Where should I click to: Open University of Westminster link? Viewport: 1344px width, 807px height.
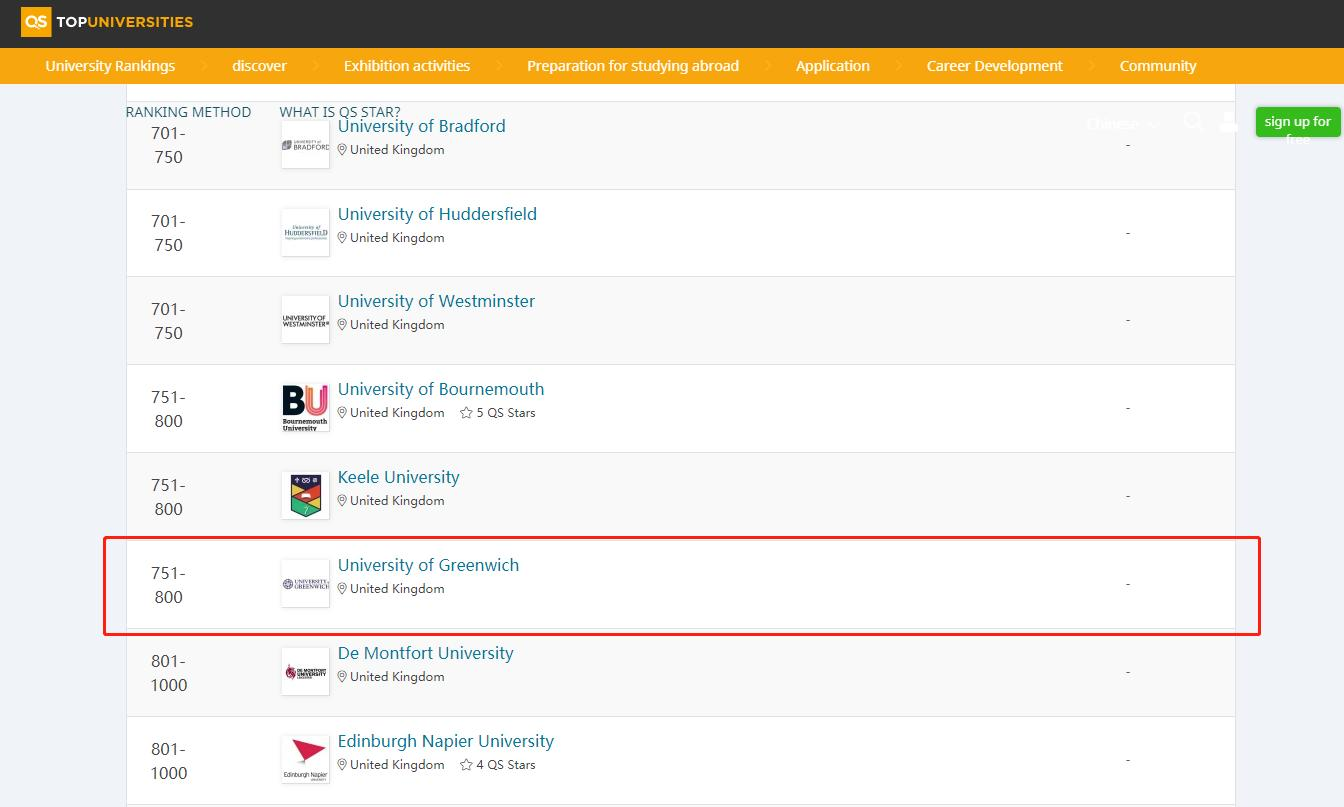click(x=436, y=301)
